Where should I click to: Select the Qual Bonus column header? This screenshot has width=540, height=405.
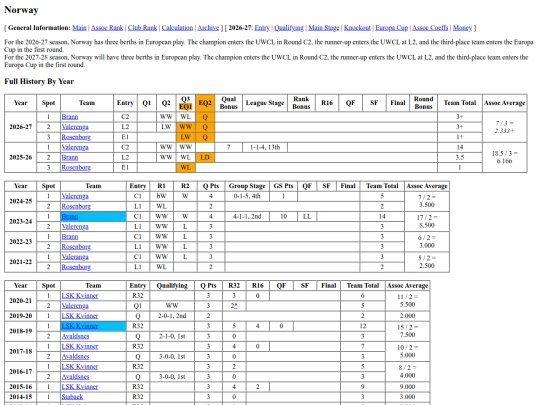tap(228, 103)
